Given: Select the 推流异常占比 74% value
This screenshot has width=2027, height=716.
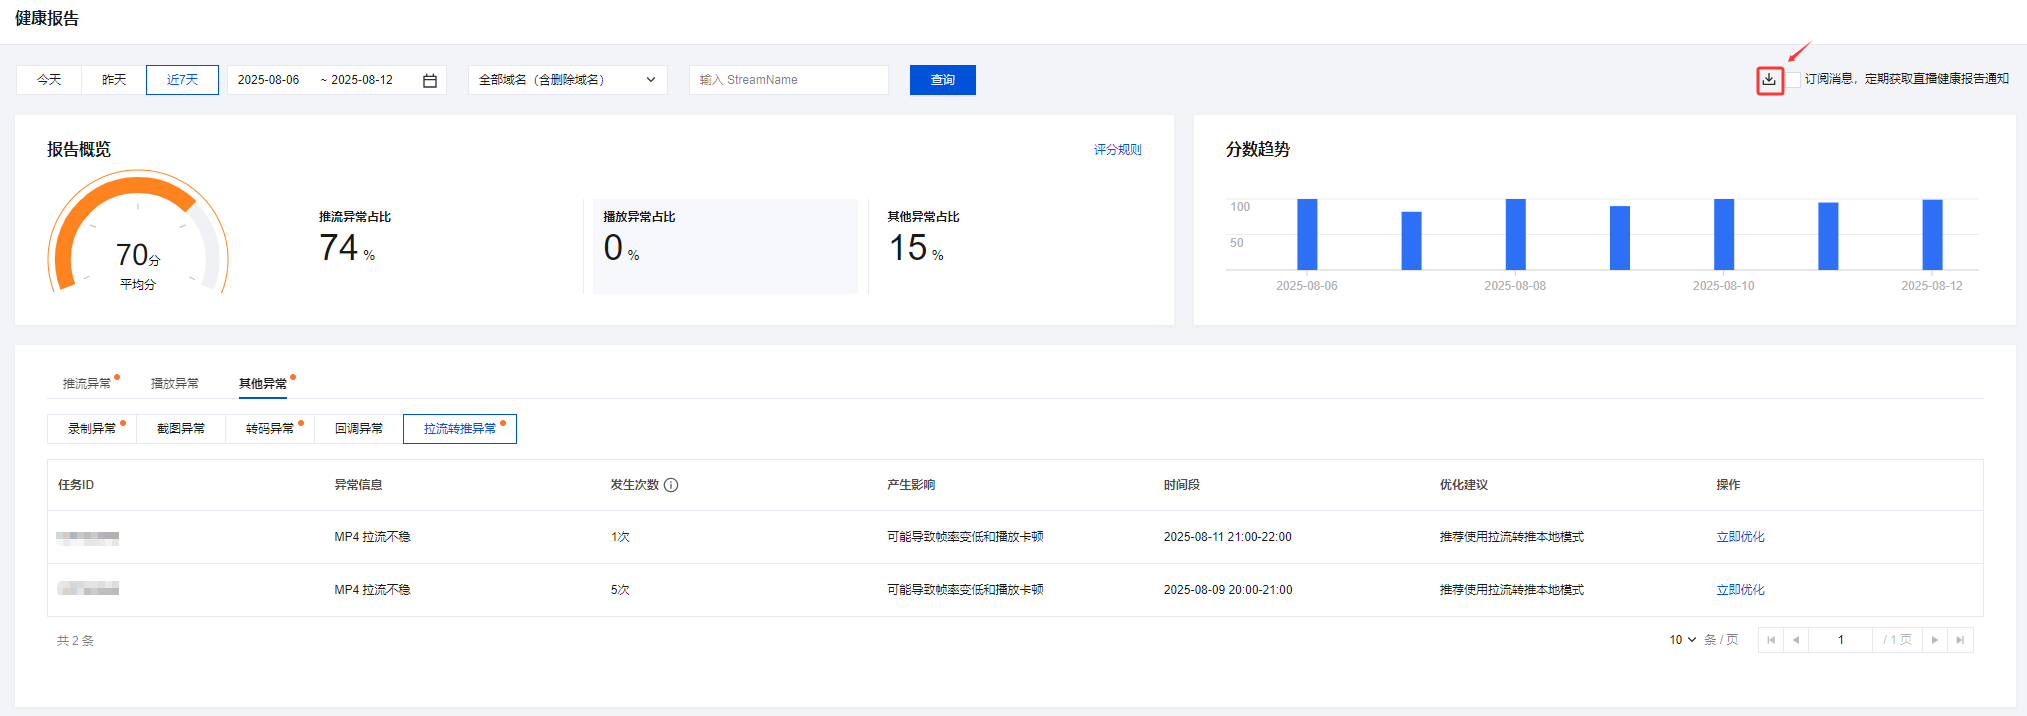Looking at the screenshot, I should (347, 248).
